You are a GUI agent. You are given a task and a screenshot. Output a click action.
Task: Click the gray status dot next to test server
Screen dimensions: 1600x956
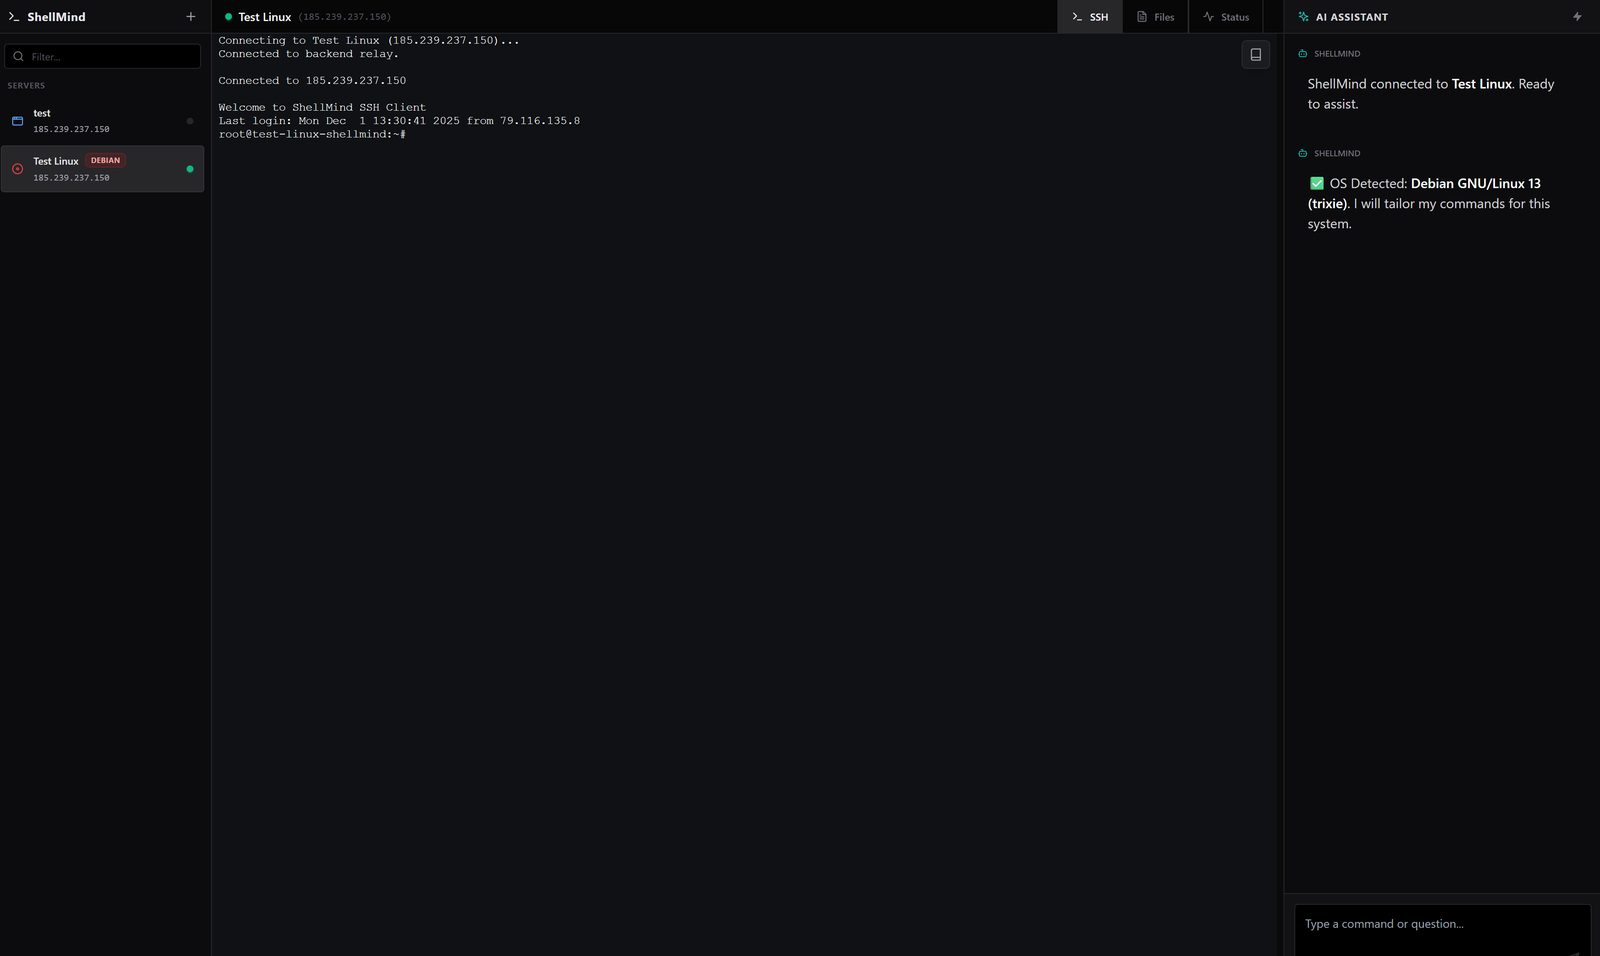pos(189,121)
